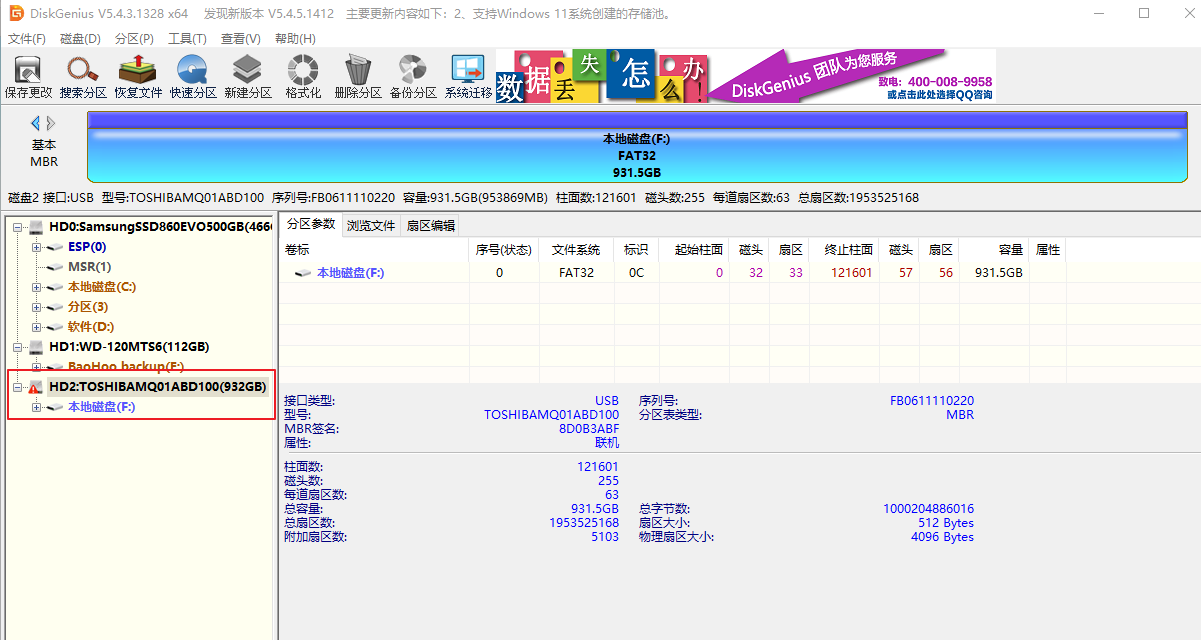Open the 帮助(H) menu

tap(294, 39)
